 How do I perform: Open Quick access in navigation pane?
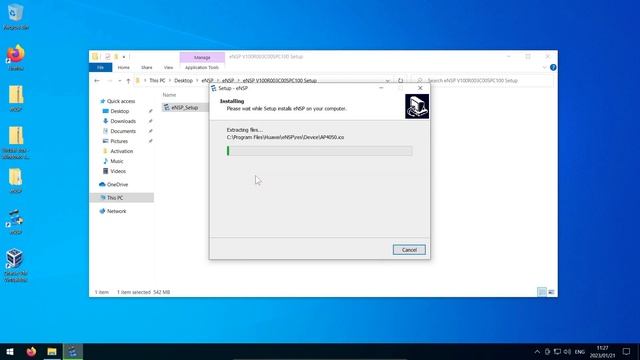(121, 101)
